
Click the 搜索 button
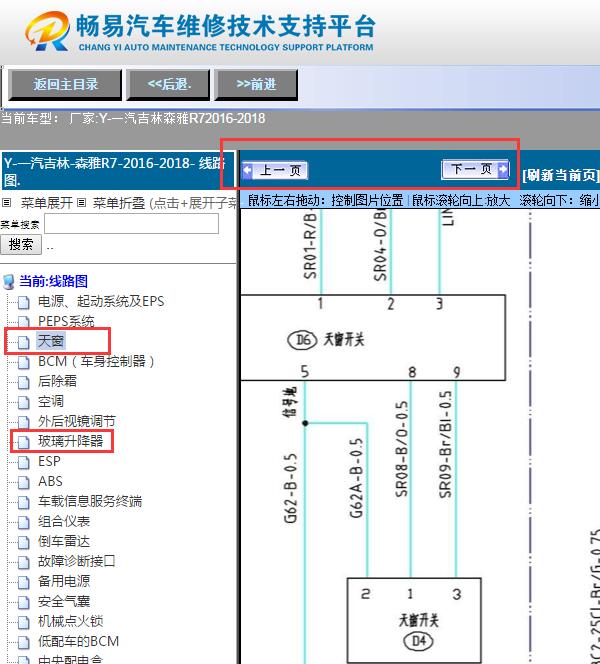pyautogui.click(x=21, y=245)
